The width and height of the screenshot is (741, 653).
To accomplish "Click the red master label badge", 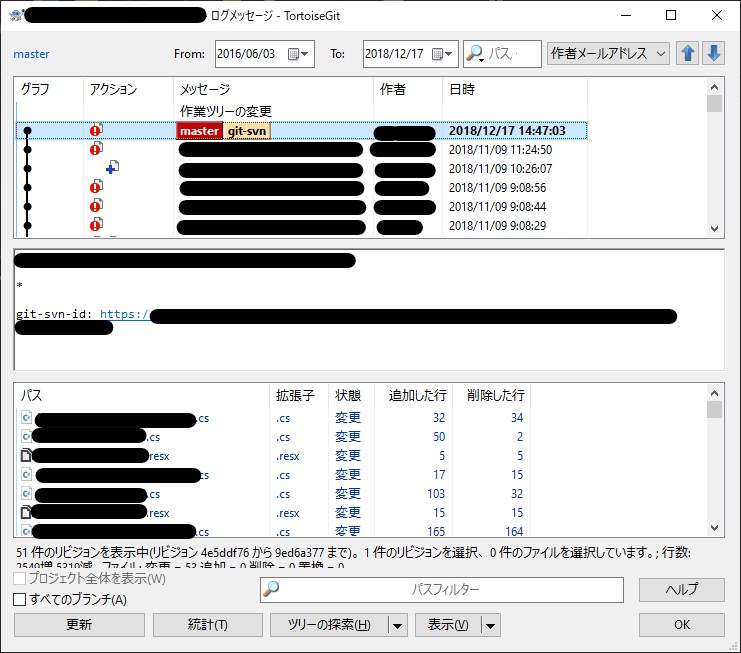I will (199, 131).
